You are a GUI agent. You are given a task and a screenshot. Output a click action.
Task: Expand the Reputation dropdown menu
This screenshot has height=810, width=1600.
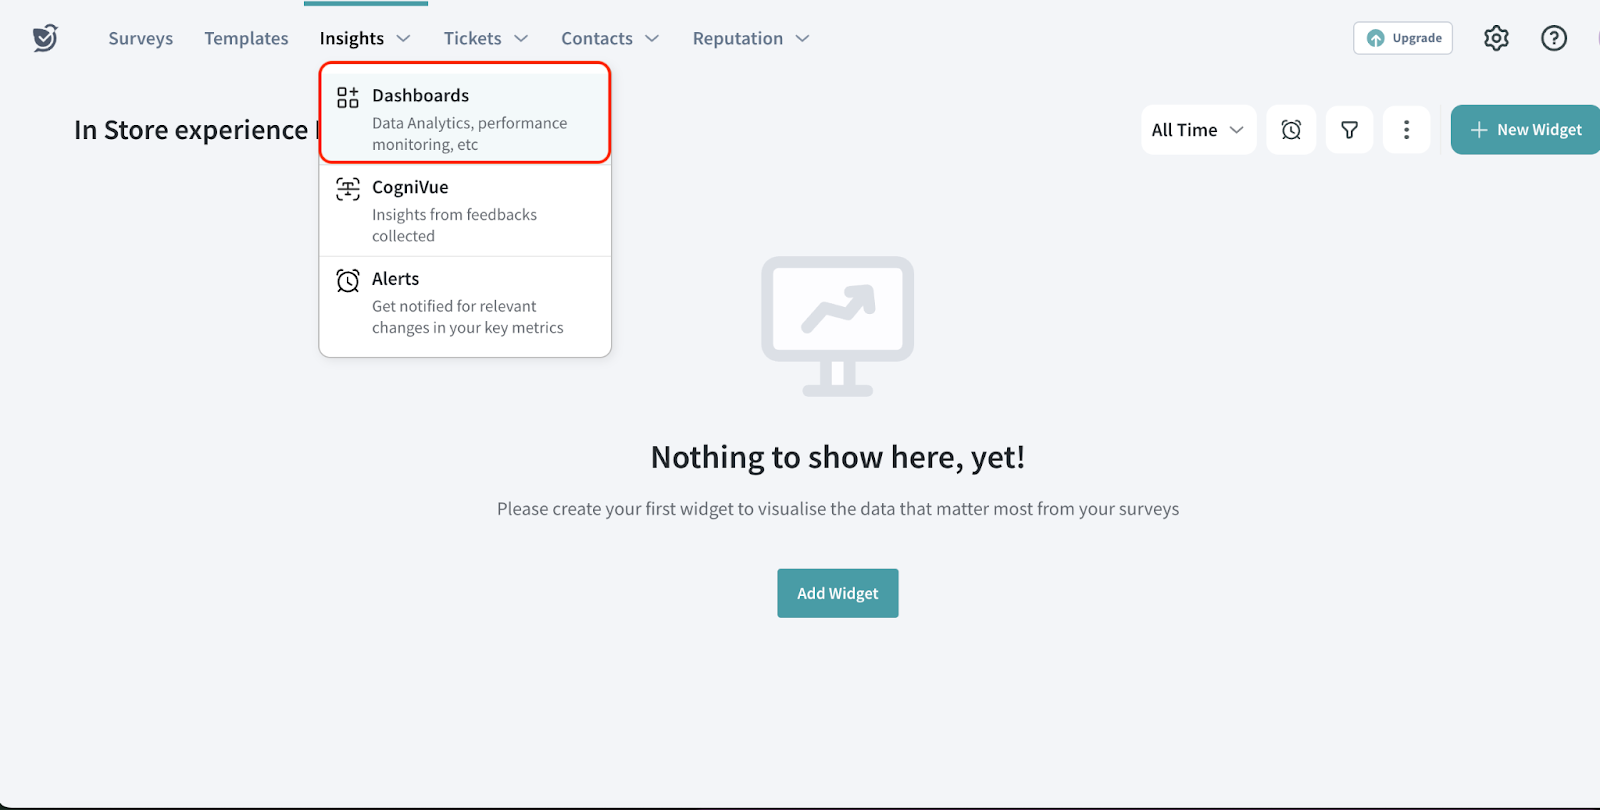751,38
